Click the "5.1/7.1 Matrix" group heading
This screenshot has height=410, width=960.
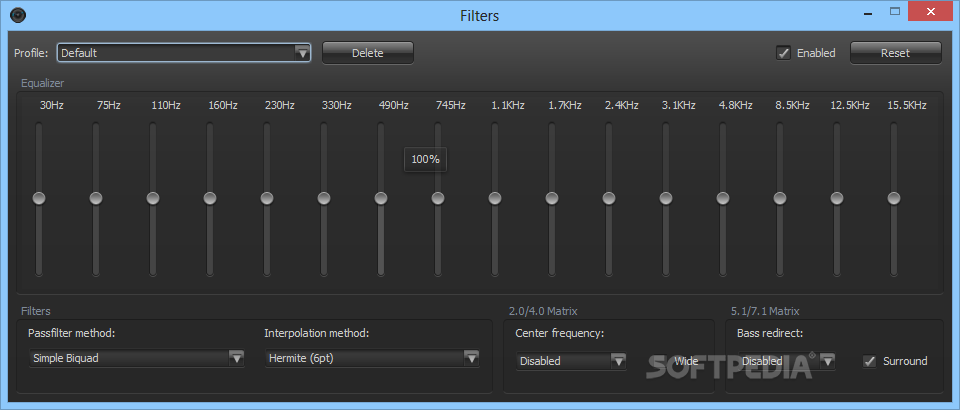(x=765, y=311)
